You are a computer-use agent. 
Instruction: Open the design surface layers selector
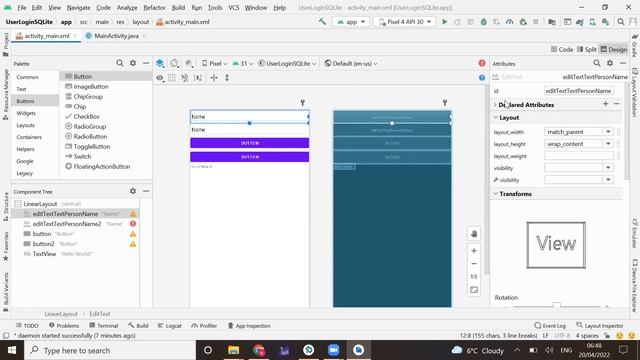click(x=160, y=63)
